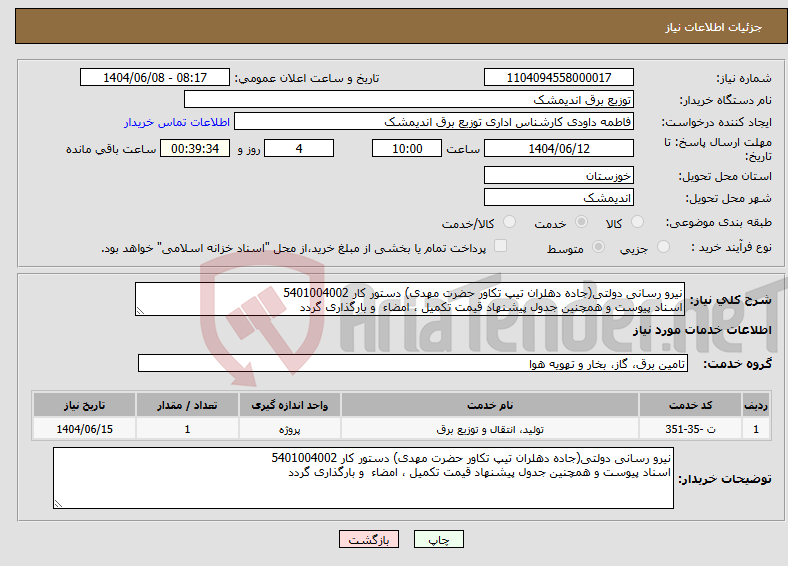Click the remaining time field 00:39:34
The image size is (788, 566).
[x=195, y=148]
